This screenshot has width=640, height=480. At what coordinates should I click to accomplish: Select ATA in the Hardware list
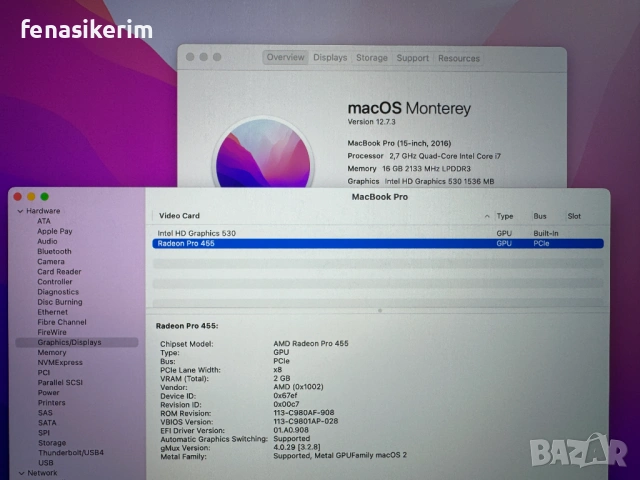[44, 221]
